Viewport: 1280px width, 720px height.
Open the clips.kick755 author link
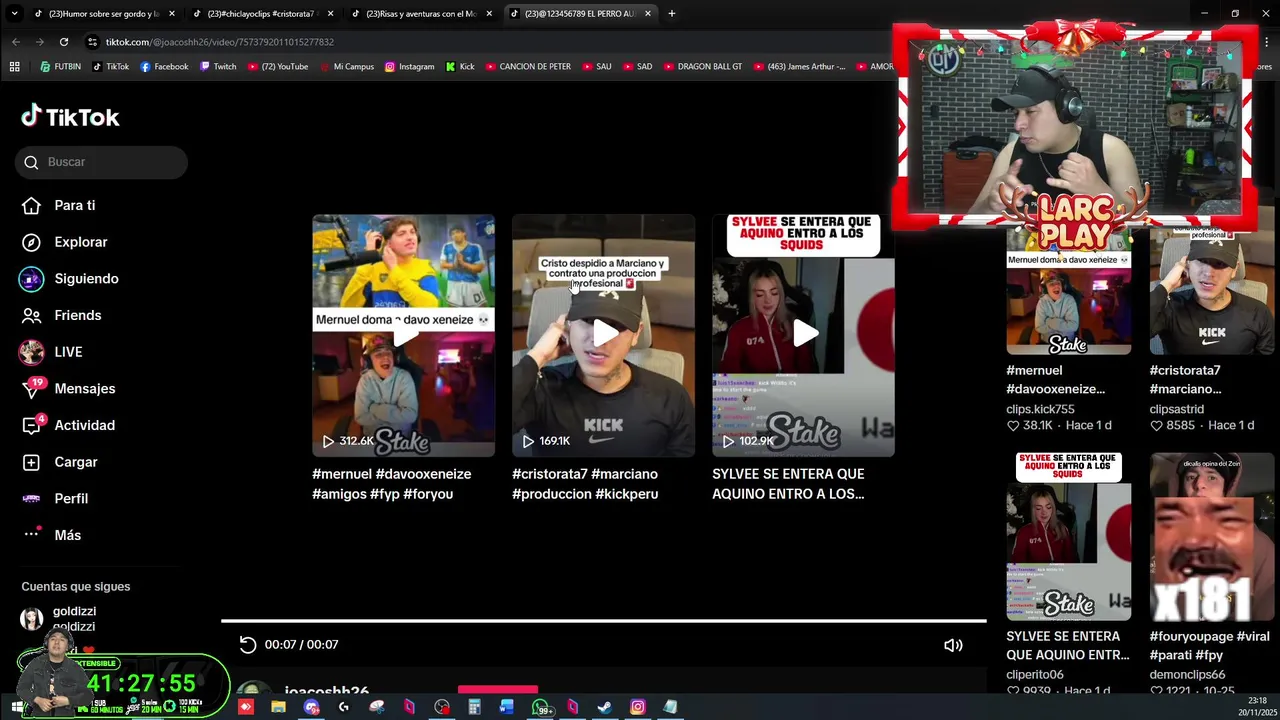pyautogui.click(x=1040, y=409)
